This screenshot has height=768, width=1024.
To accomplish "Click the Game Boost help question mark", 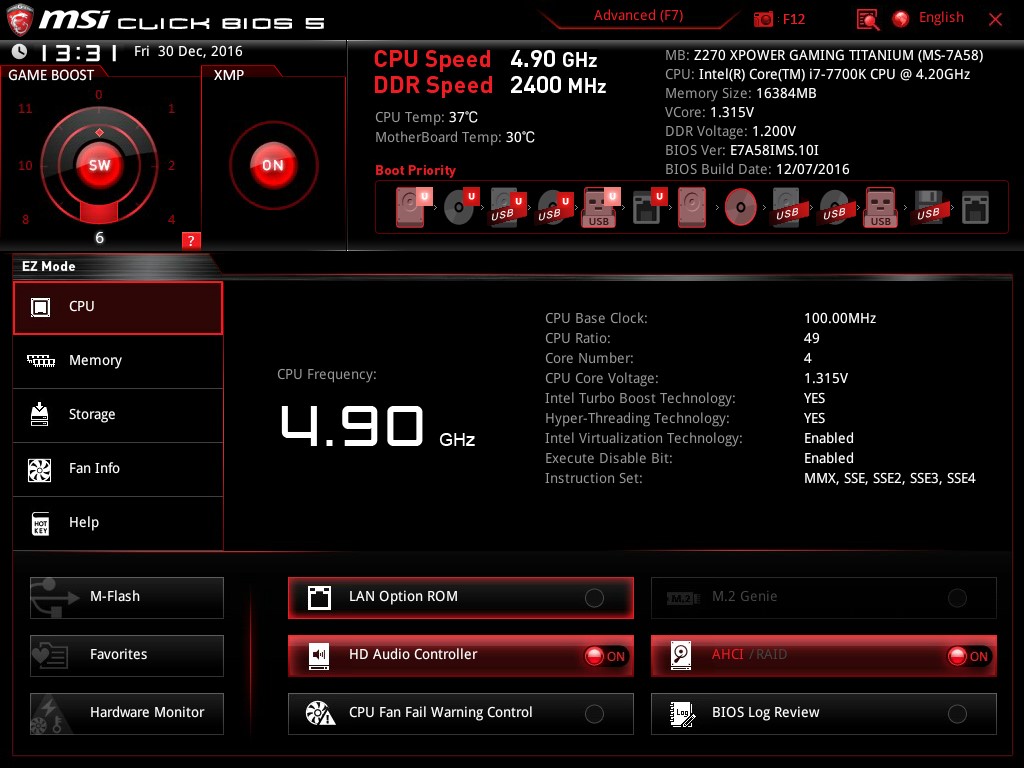I will pos(191,240).
